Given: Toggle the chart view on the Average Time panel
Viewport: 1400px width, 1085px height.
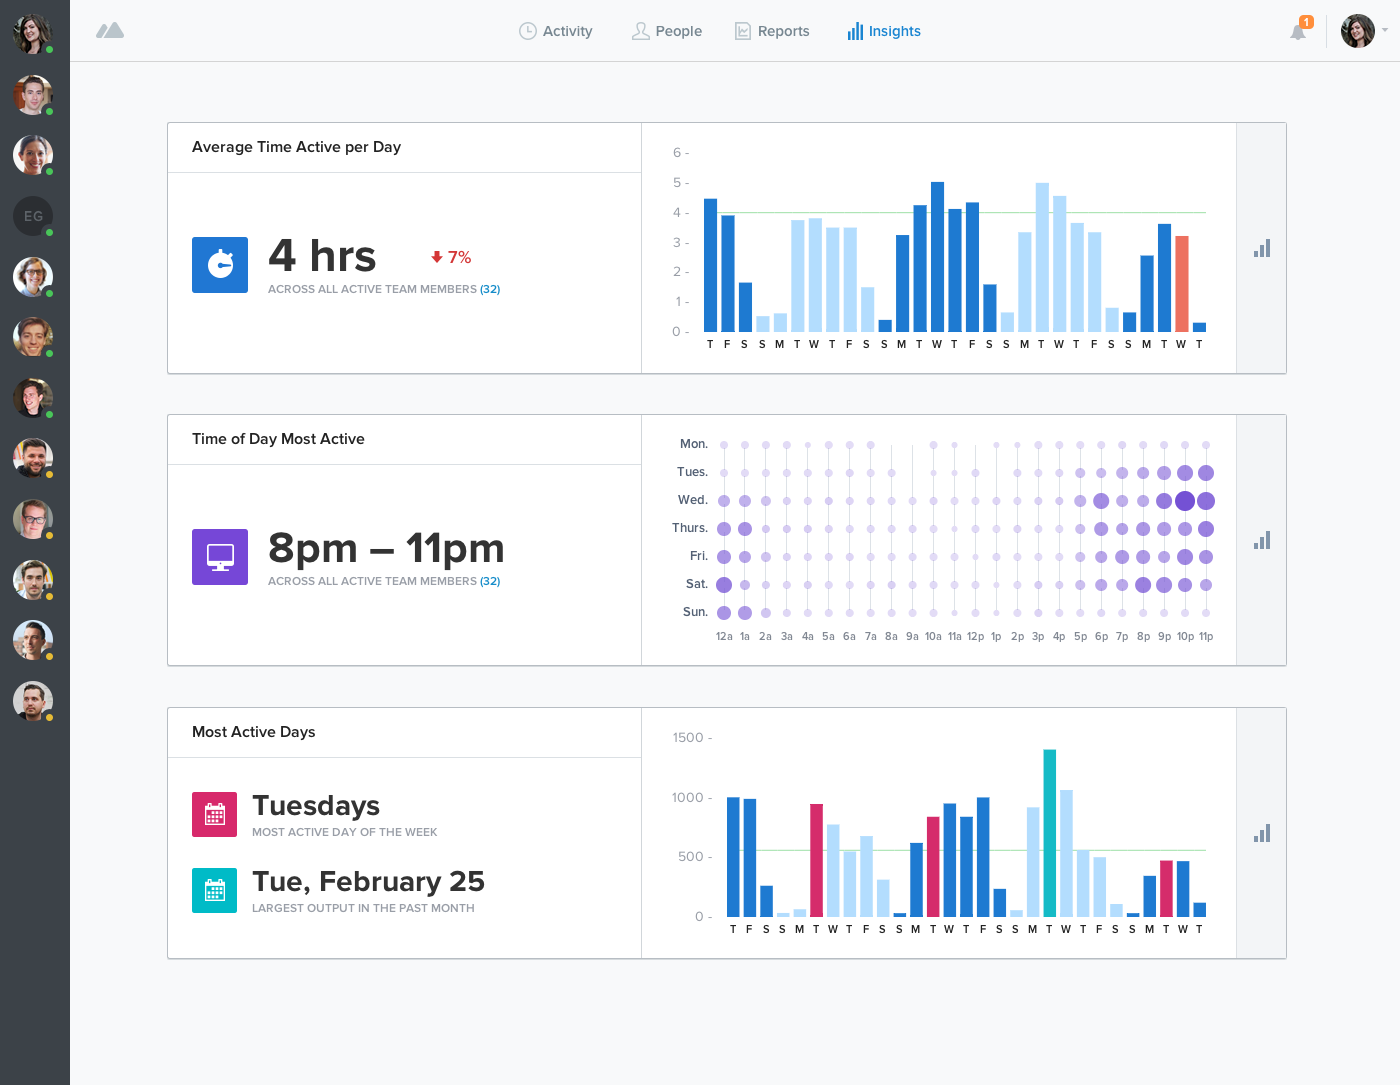Looking at the screenshot, I should click(x=1261, y=247).
